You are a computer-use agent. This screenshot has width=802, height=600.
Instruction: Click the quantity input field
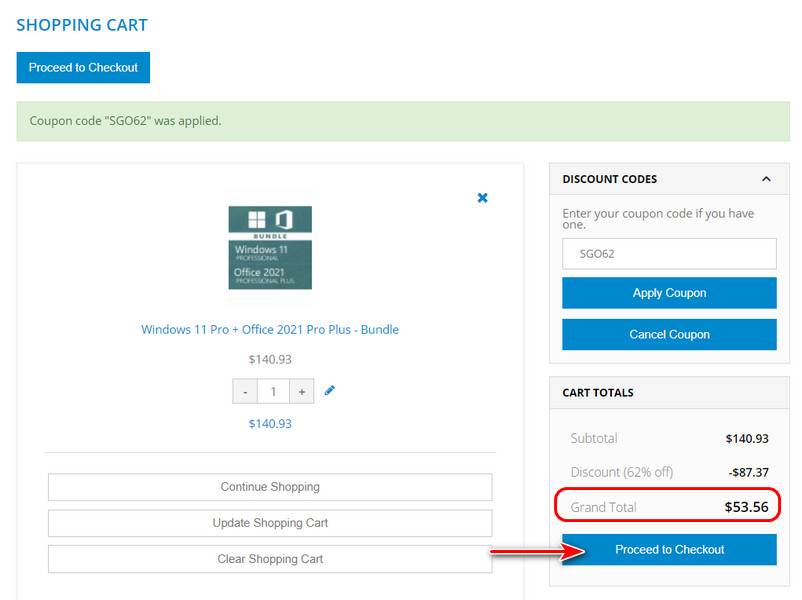pyautogui.click(x=273, y=392)
